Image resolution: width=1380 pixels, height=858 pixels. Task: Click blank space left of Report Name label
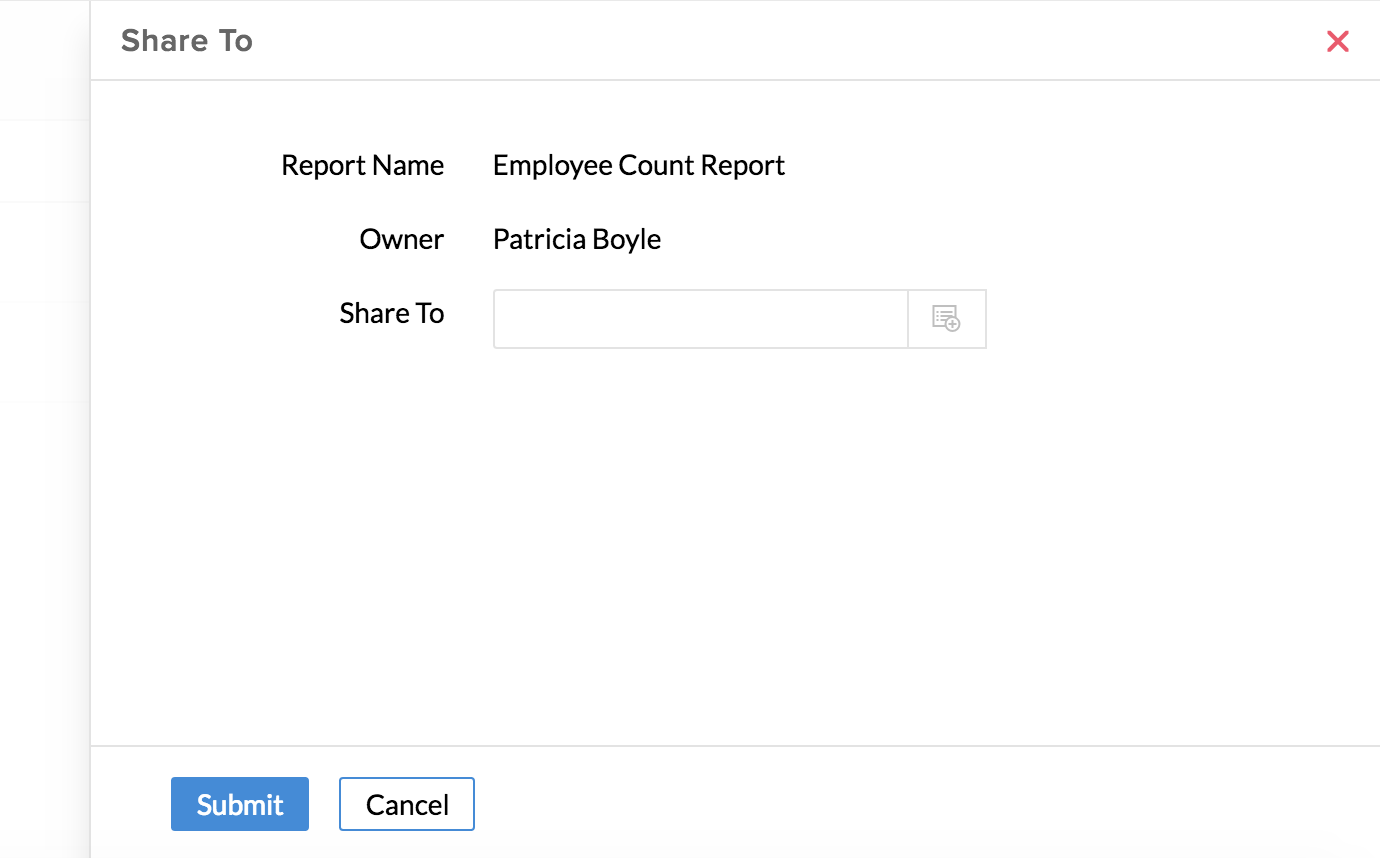pyautogui.click(x=180, y=165)
